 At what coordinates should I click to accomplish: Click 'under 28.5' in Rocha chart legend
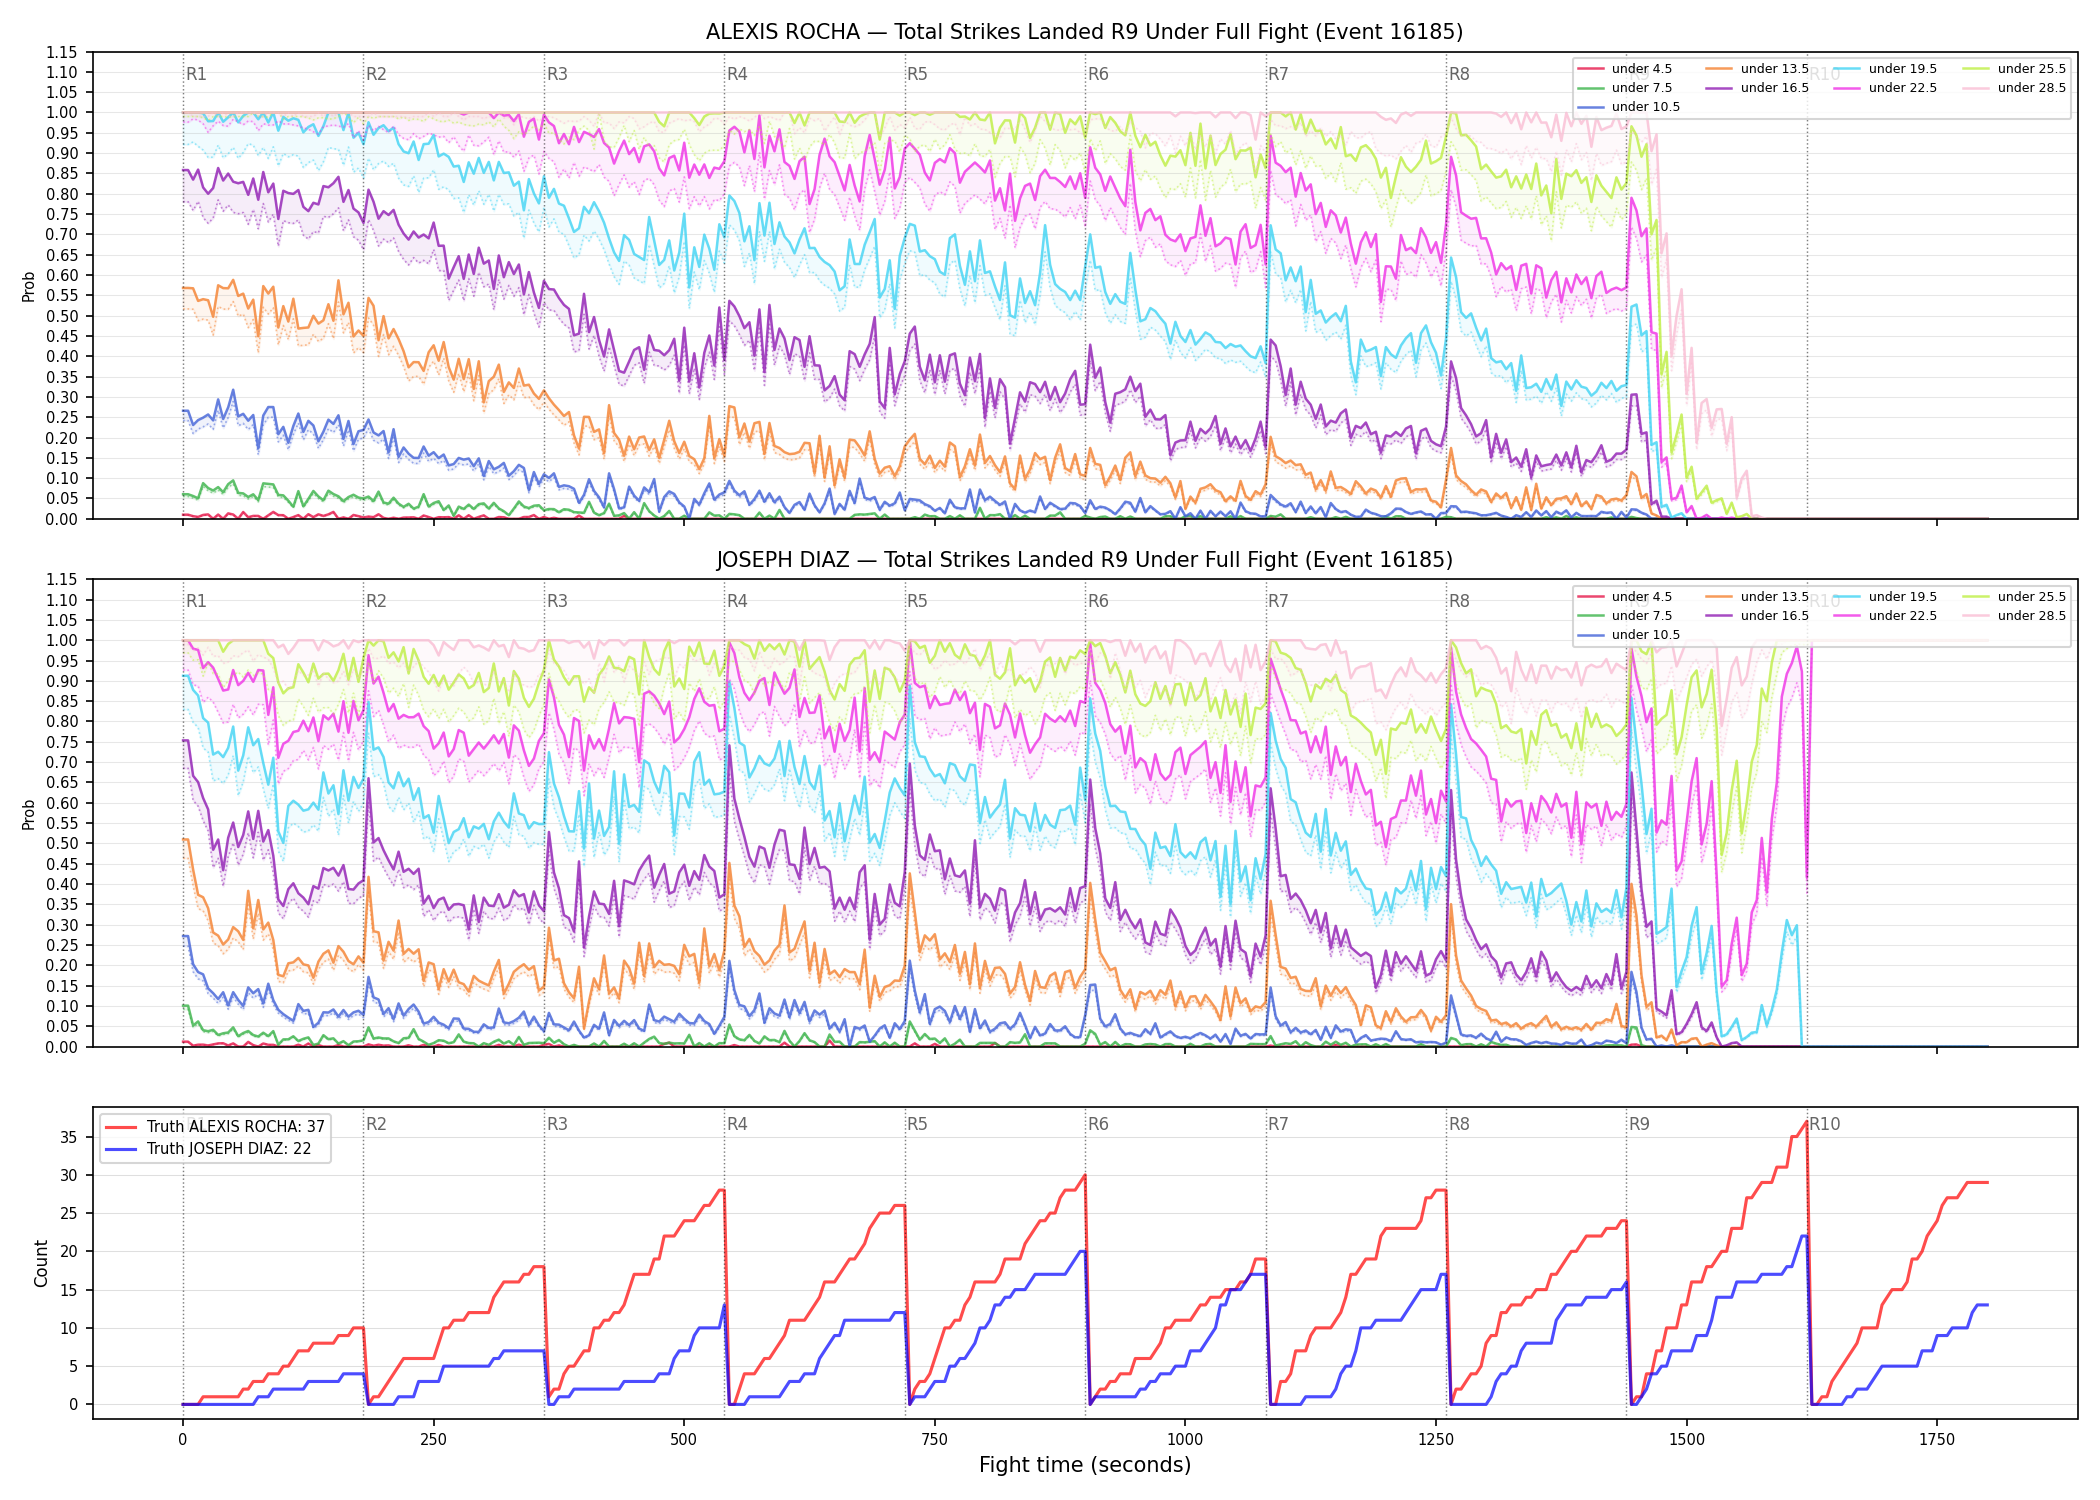pyautogui.click(x=2031, y=88)
